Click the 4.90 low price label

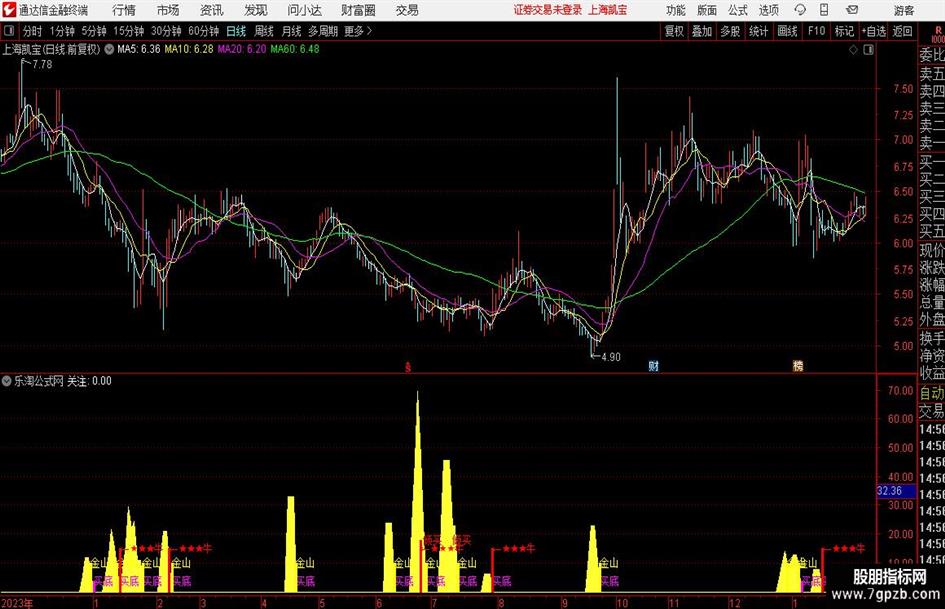click(611, 357)
